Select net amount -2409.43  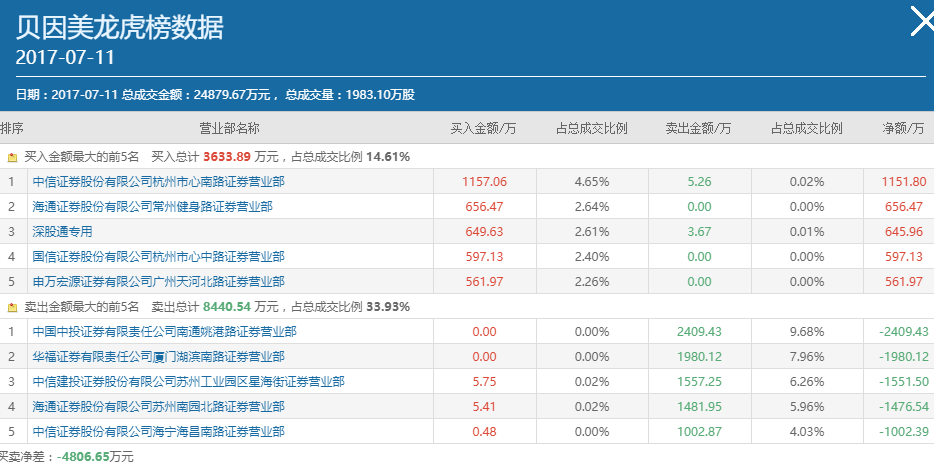904,332
